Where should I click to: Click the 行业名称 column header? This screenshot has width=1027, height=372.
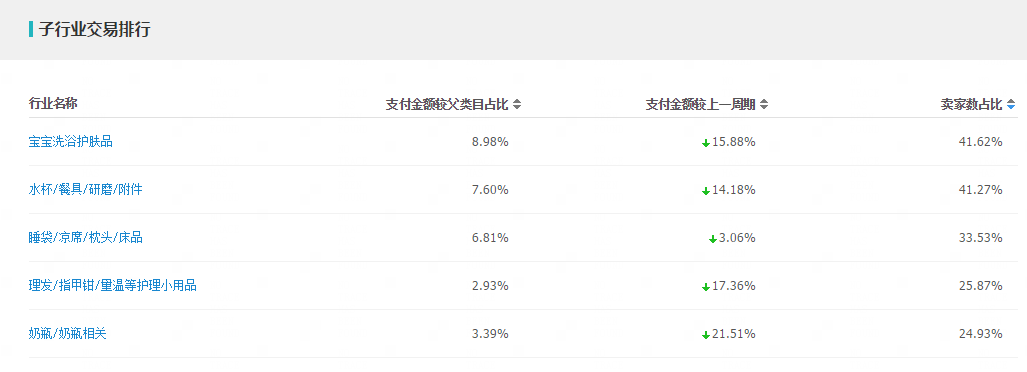pos(53,103)
